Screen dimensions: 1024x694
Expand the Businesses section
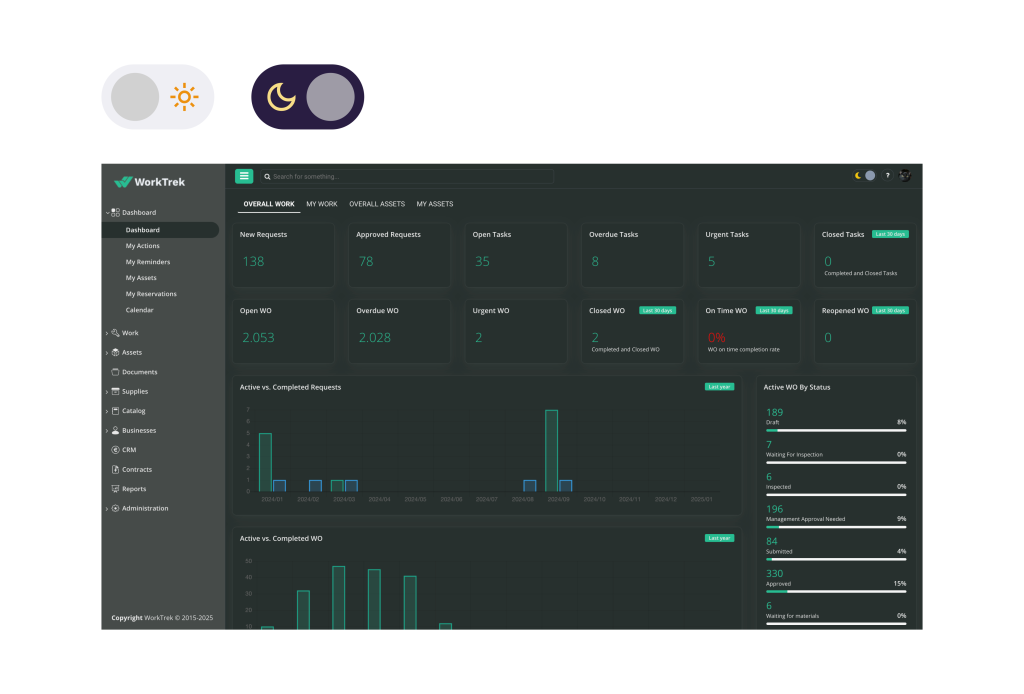tap(107, 430)
